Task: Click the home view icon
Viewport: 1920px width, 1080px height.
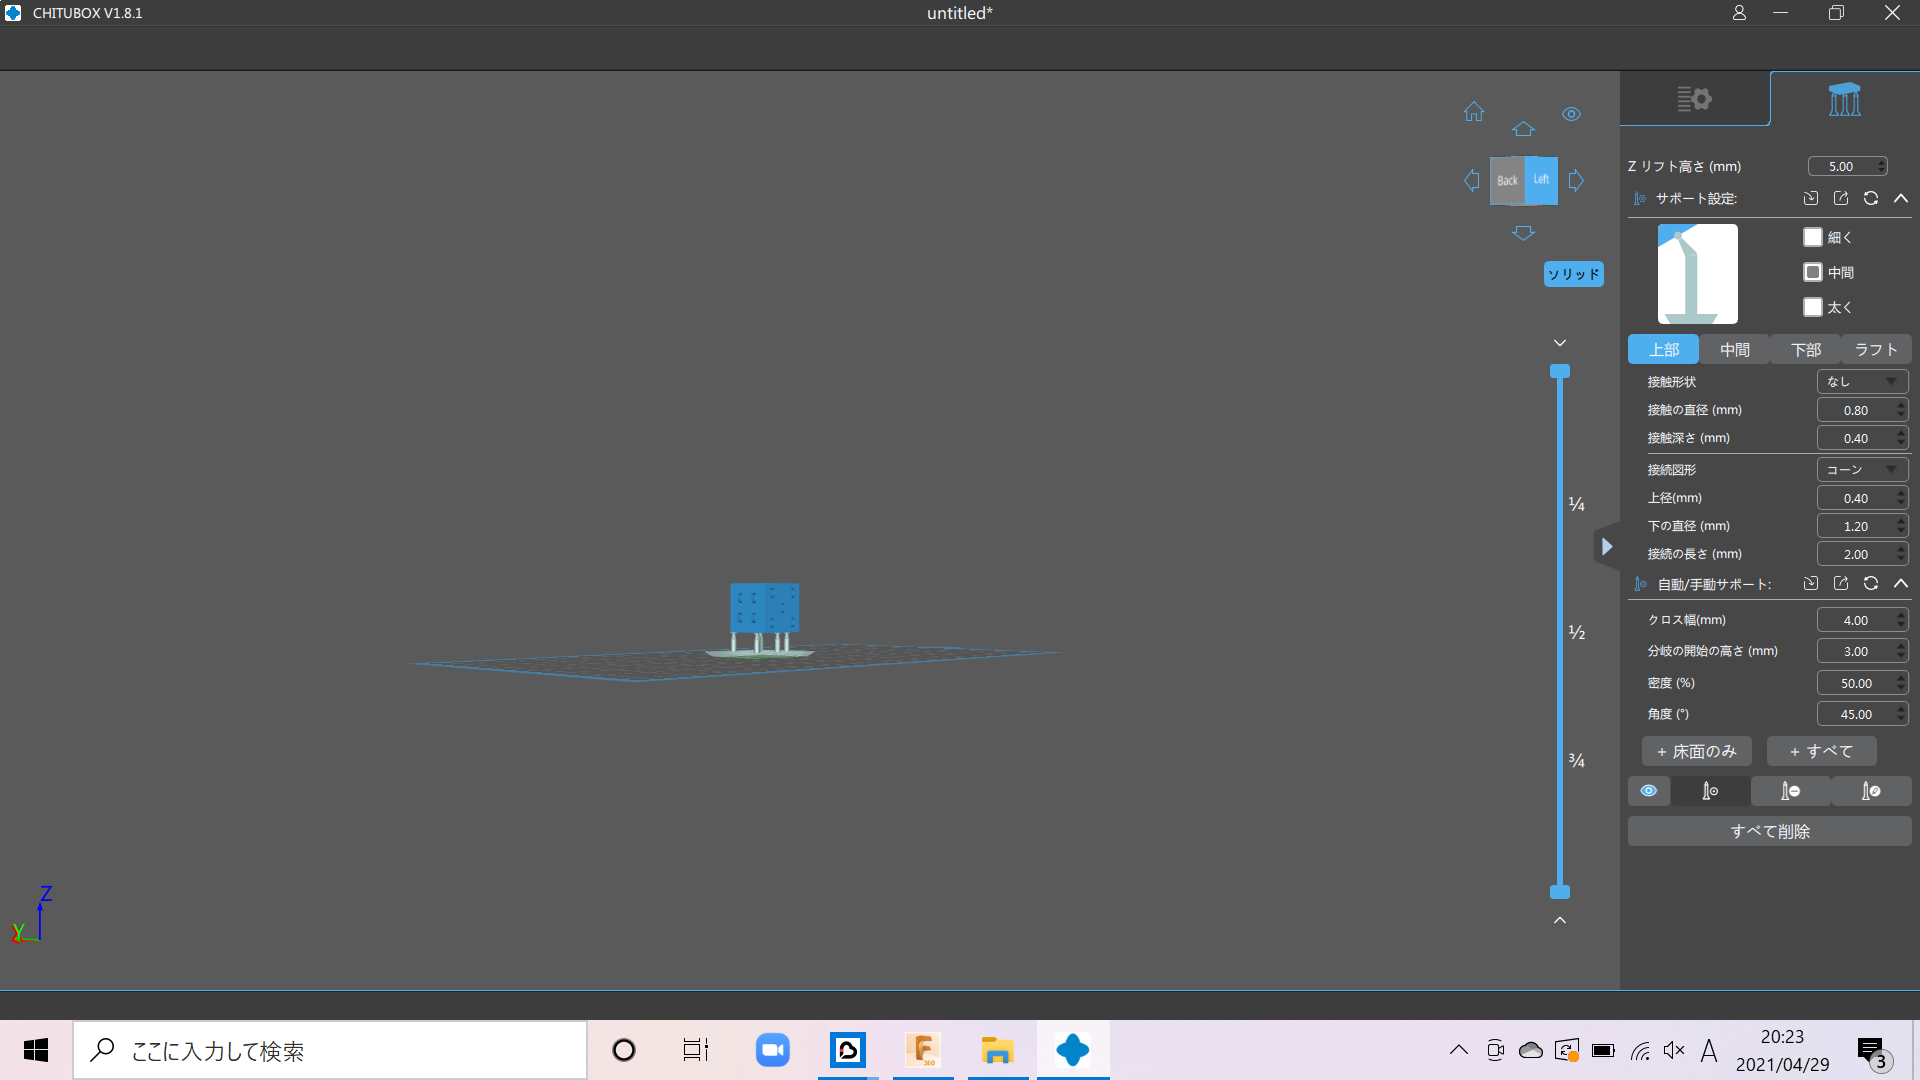Action: tap(1474, 112)
